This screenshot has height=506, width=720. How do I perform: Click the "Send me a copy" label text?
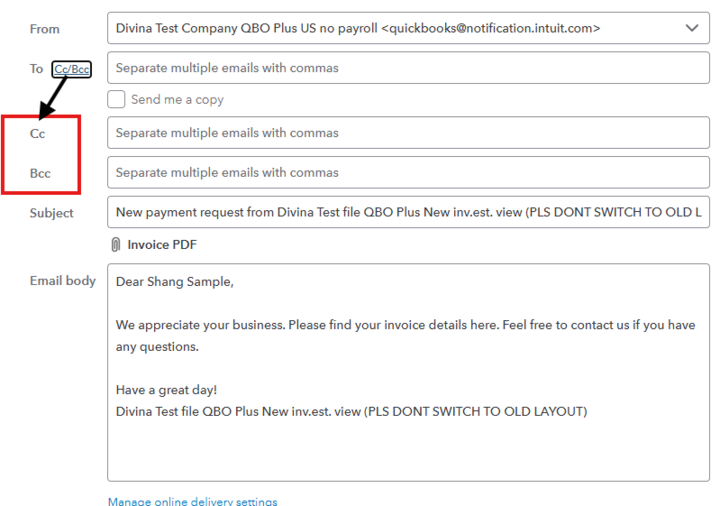177,100
